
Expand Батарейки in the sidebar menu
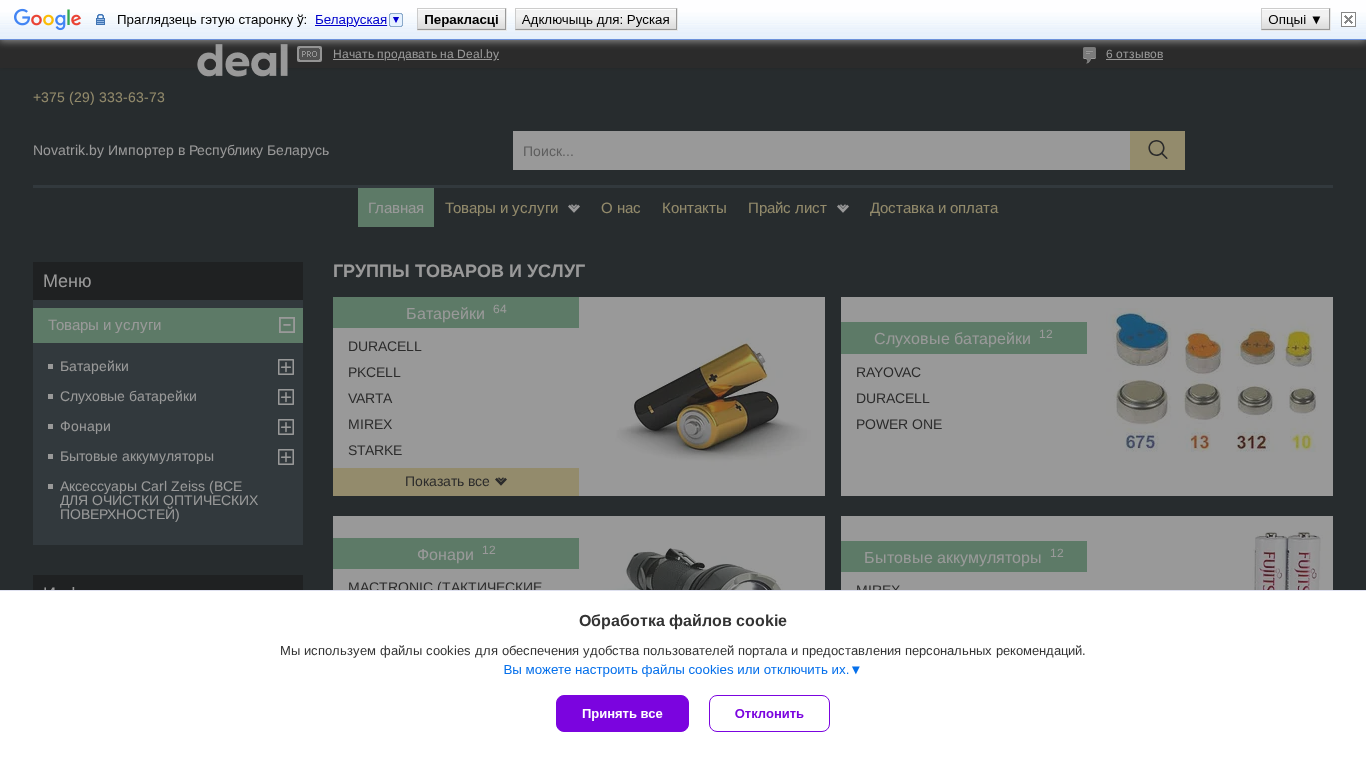[286, 367]
